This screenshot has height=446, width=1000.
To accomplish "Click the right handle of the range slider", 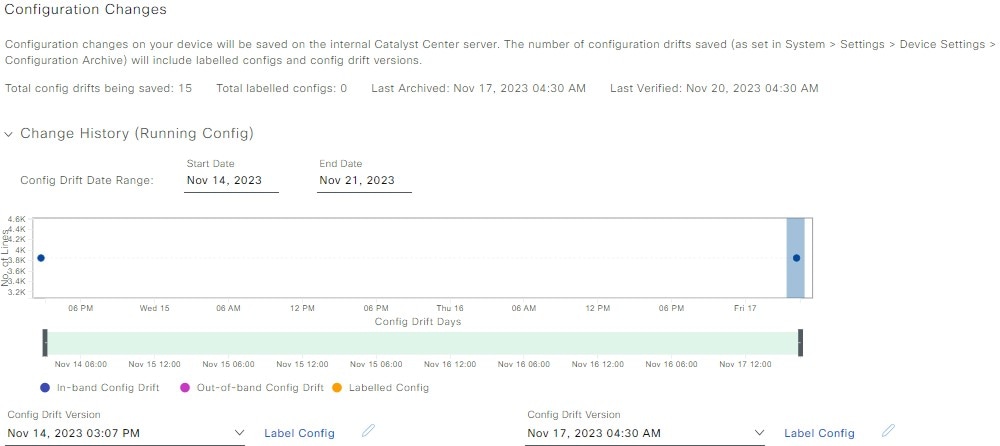I will tap(800, 343).
